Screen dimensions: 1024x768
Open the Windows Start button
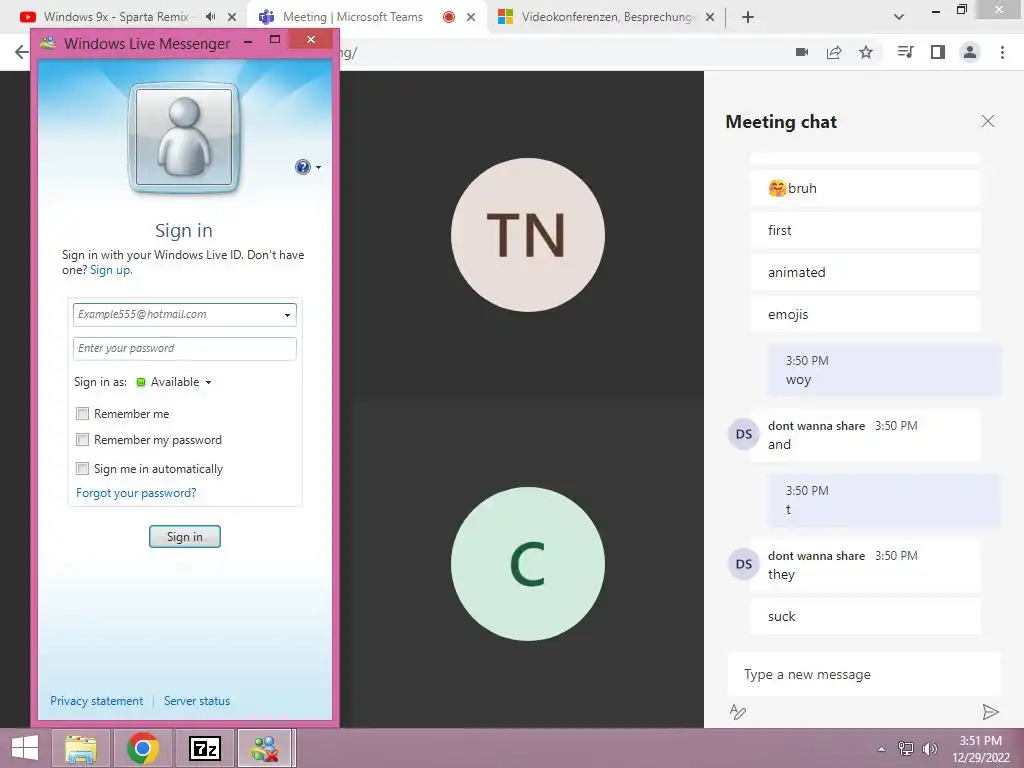pos(24,748)
